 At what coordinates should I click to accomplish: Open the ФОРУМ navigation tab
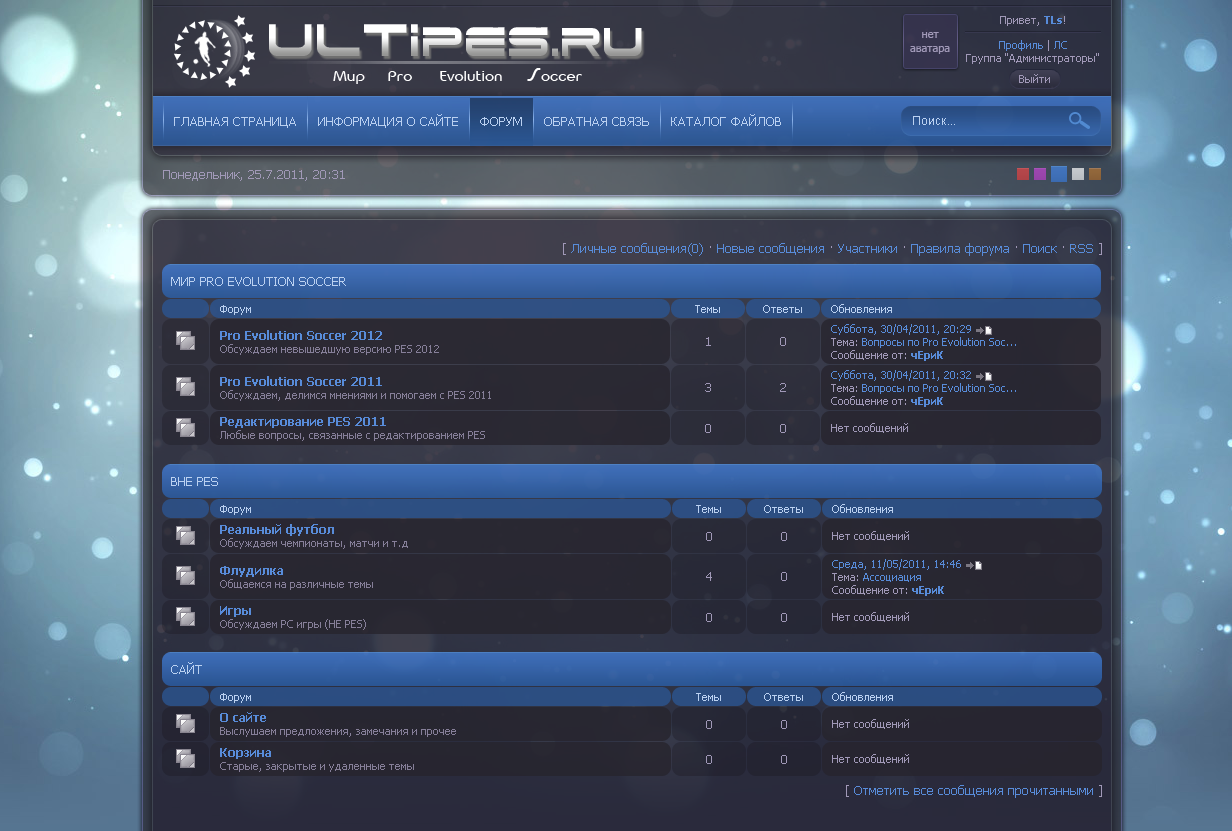click(x=501, y=122)
